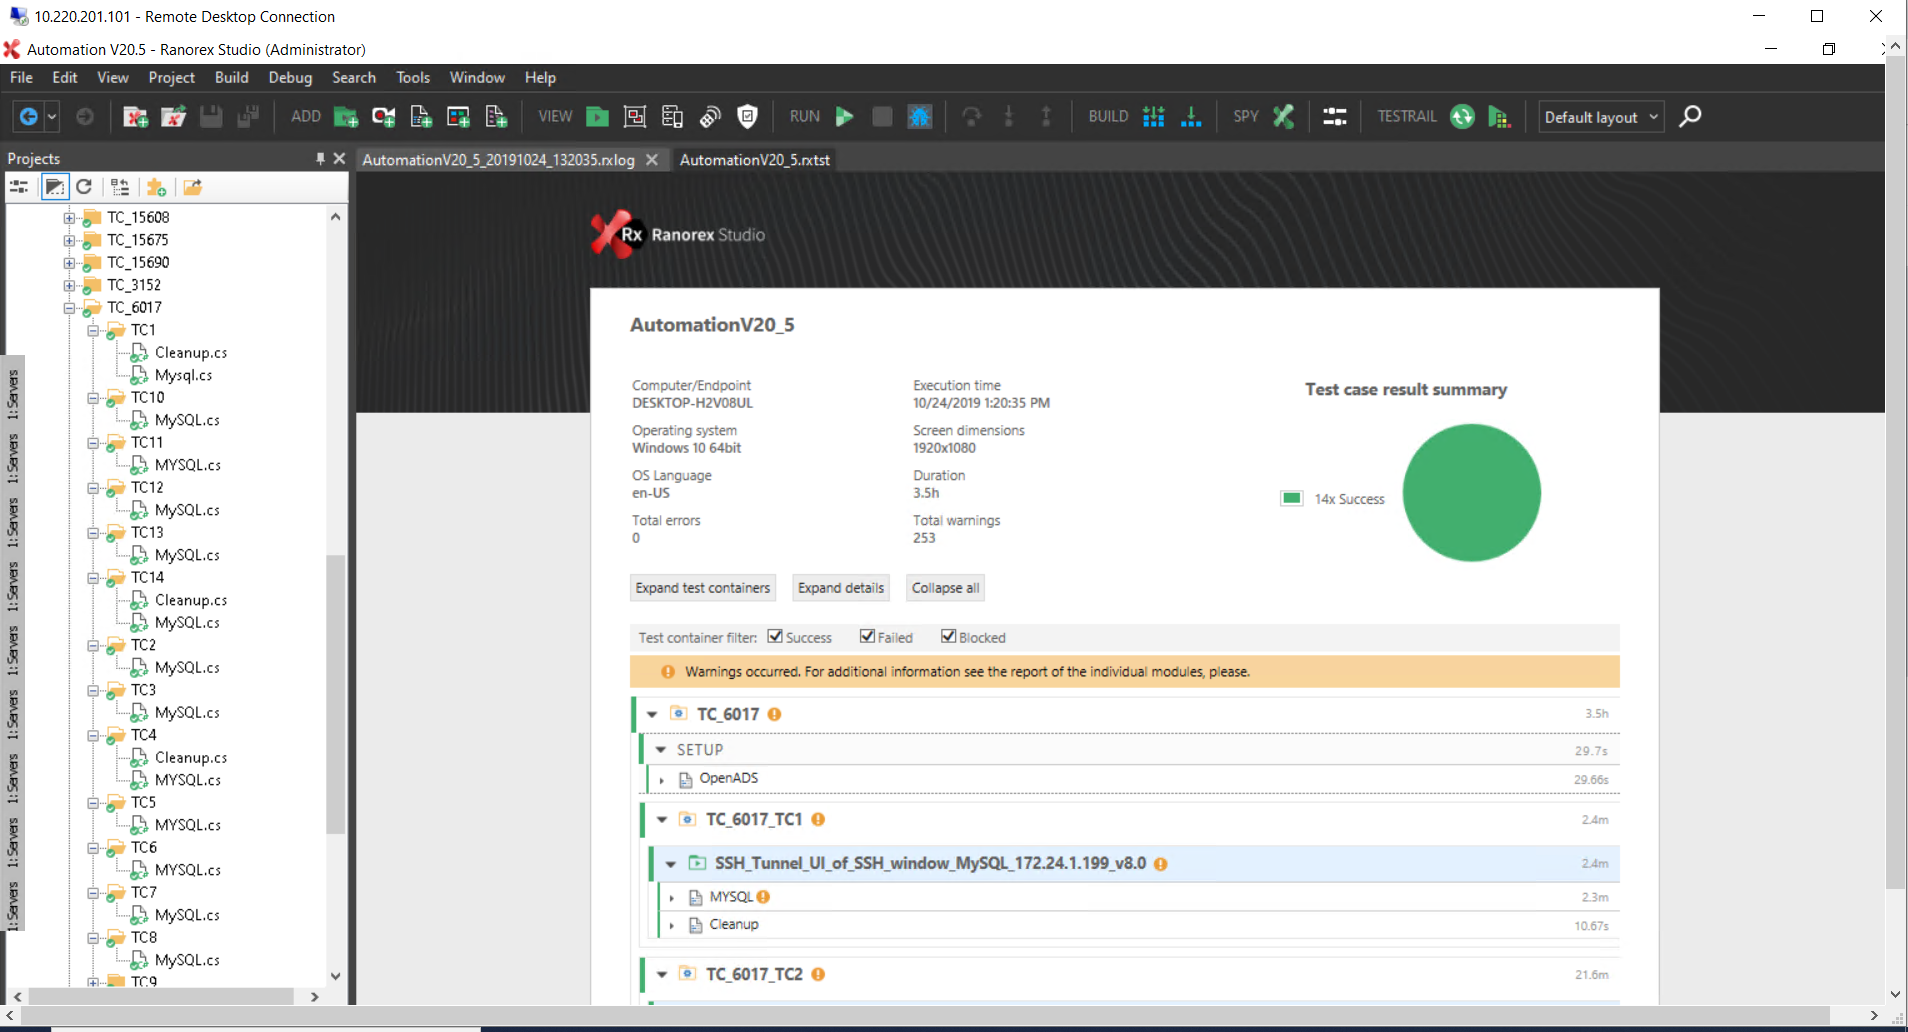
Task: Toggle the Success filter checkbox
Action: coord(775,636)
